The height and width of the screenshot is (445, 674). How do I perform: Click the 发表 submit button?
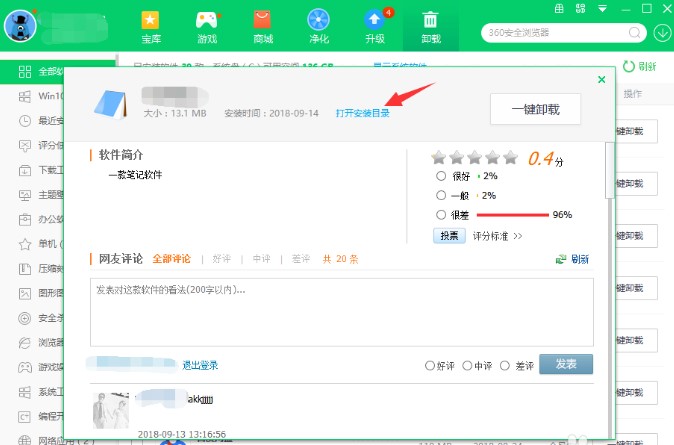(566, 364)
